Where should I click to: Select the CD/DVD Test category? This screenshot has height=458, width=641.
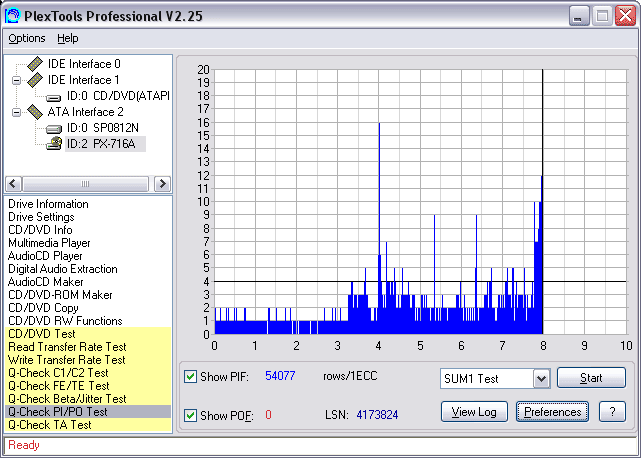(88, 334)
